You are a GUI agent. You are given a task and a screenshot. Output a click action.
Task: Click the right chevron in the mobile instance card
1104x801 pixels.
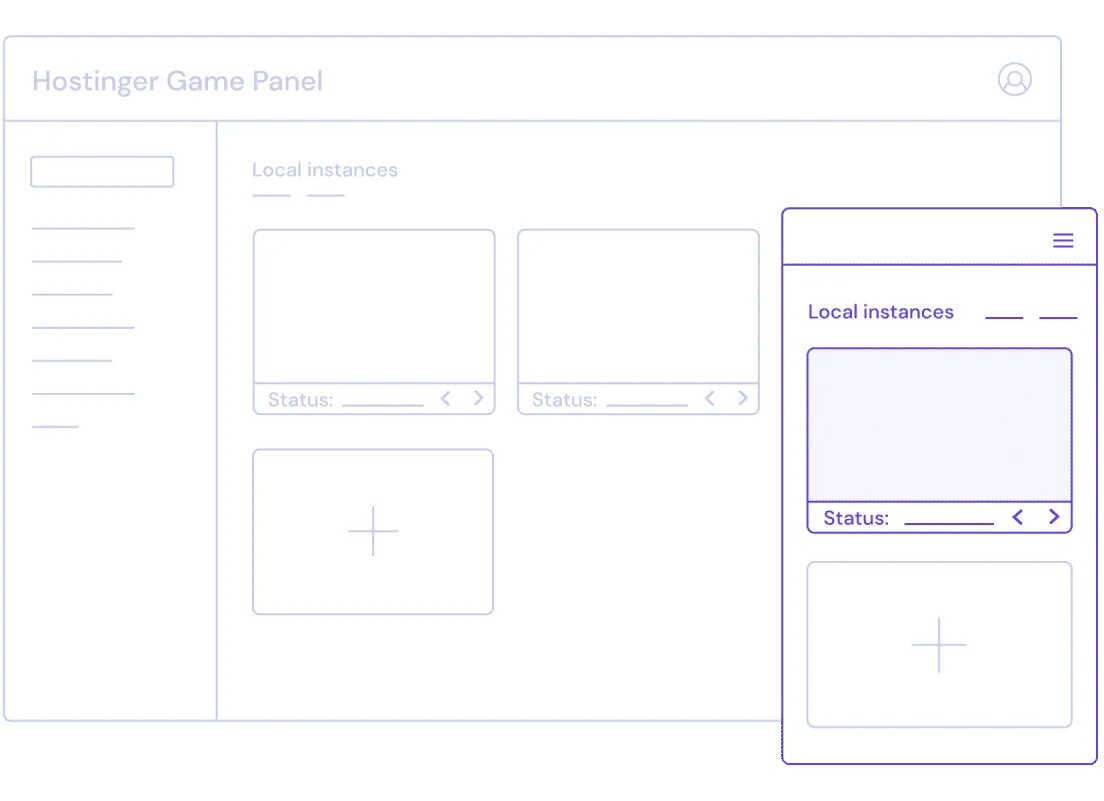1054,517
